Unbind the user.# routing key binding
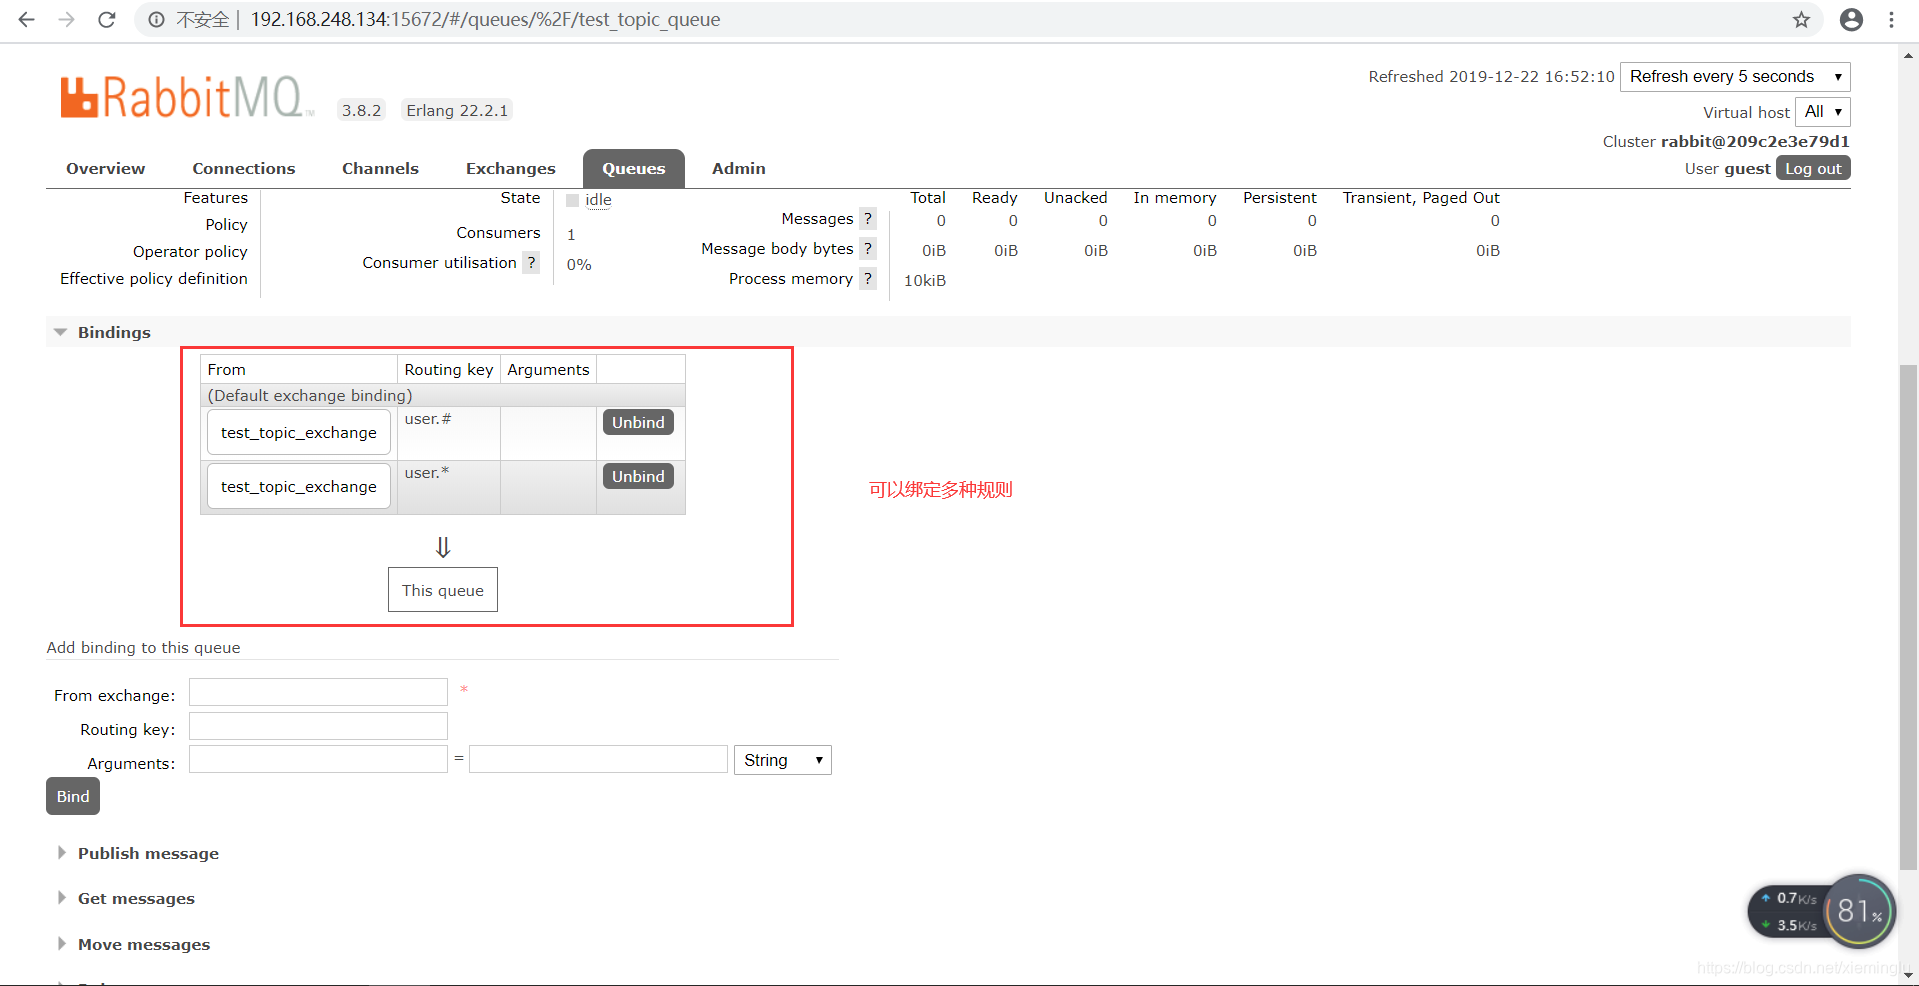The width and height of the screenshot is (1919, 986). pyautogui.click(x=638, y=422)
